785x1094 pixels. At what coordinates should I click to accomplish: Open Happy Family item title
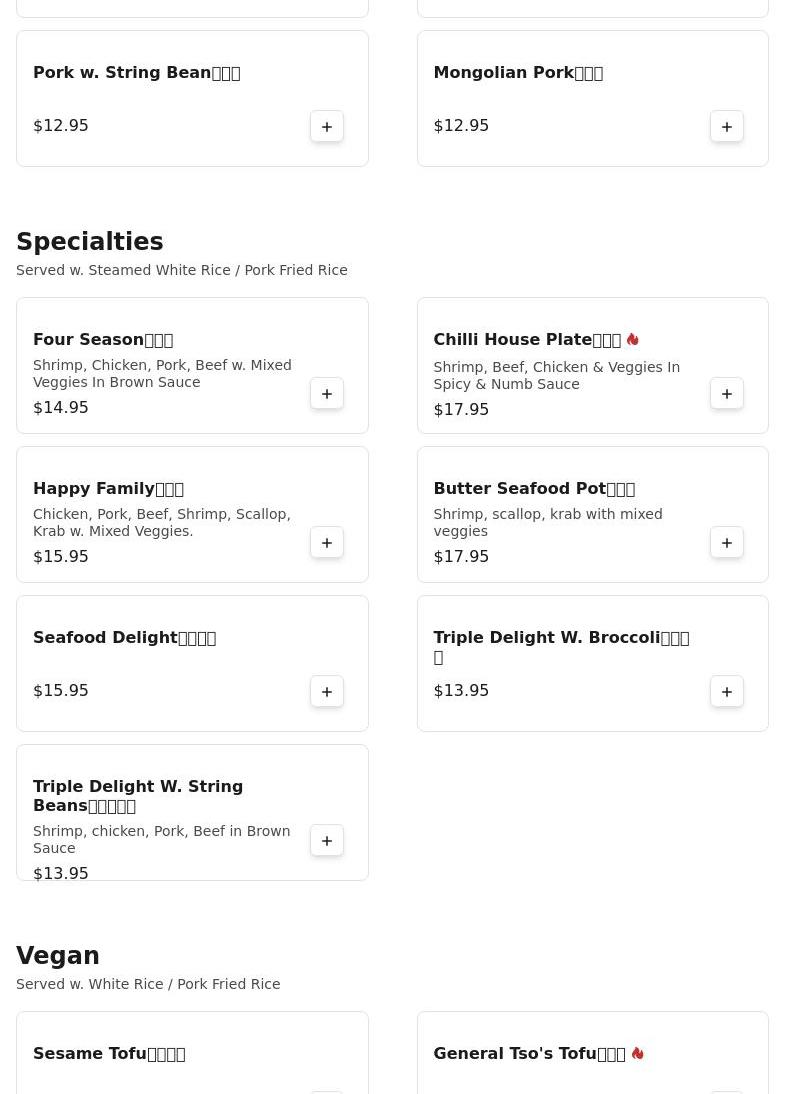click(108, 489)
